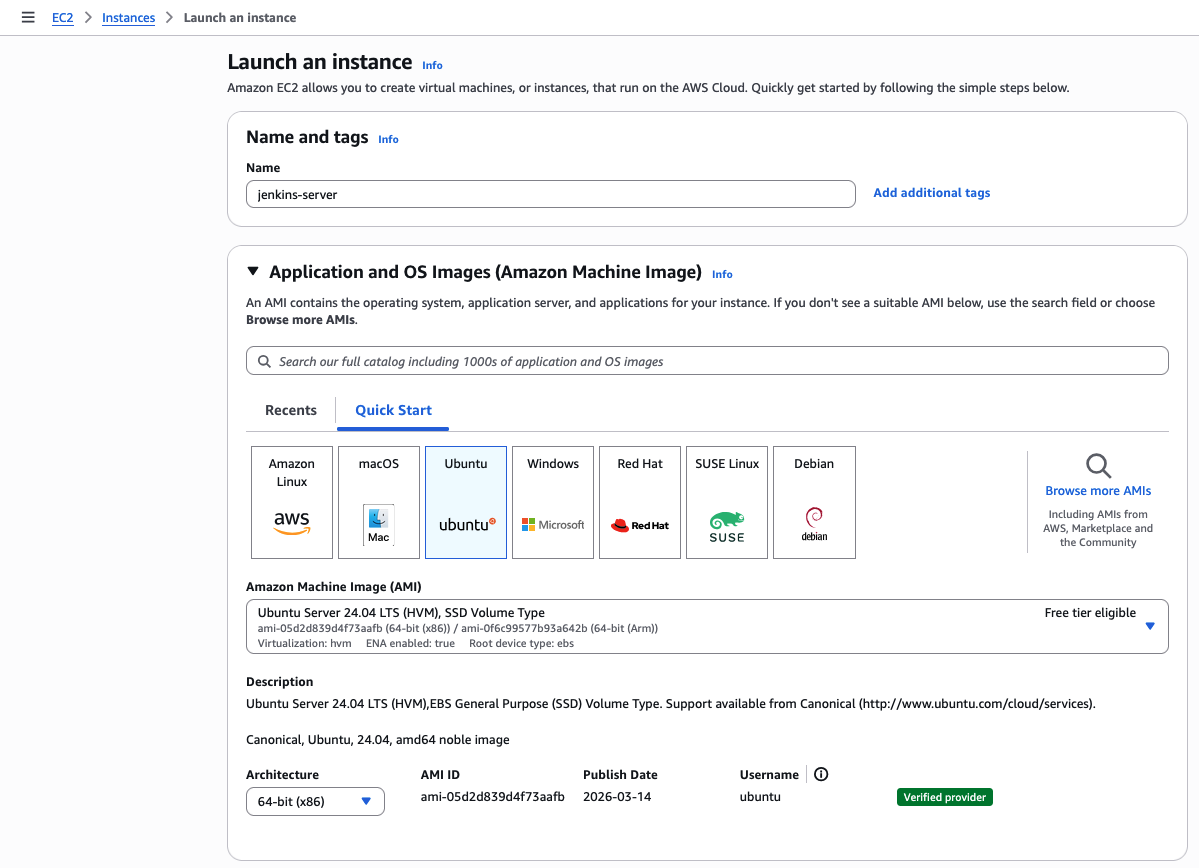Select the SUSE Linux AMI tile
1199x868 pixels.
pyautogui.click(x=727, y=502)
